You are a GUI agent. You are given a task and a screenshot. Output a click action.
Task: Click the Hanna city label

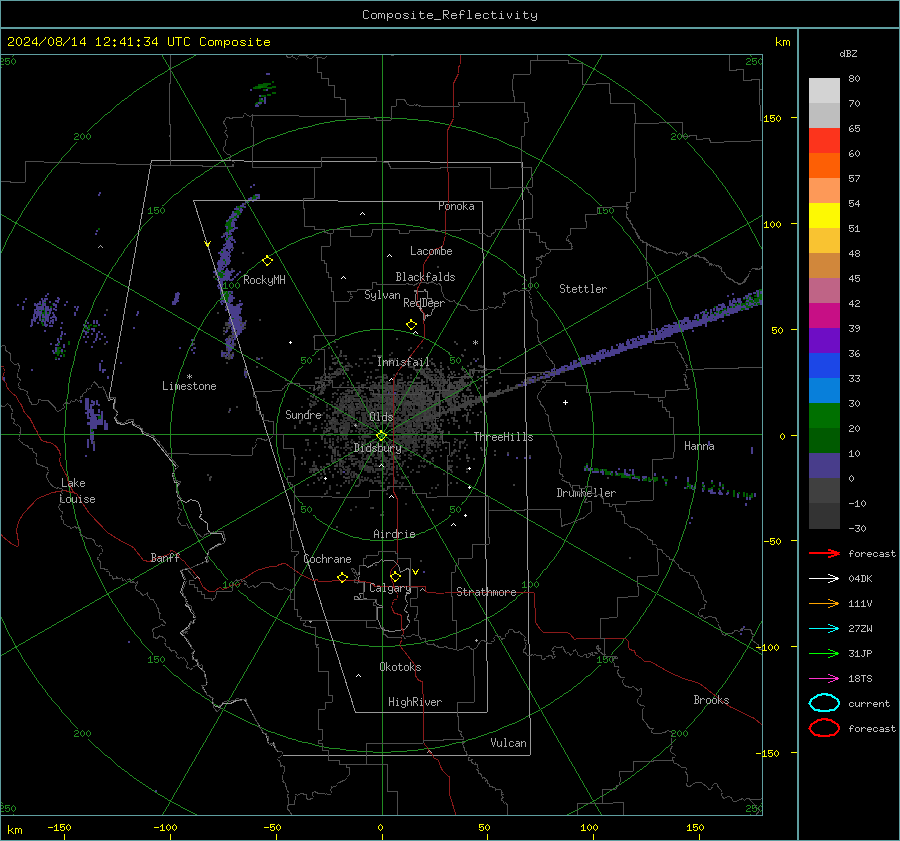pyautogui.click(x=699, y=446)
